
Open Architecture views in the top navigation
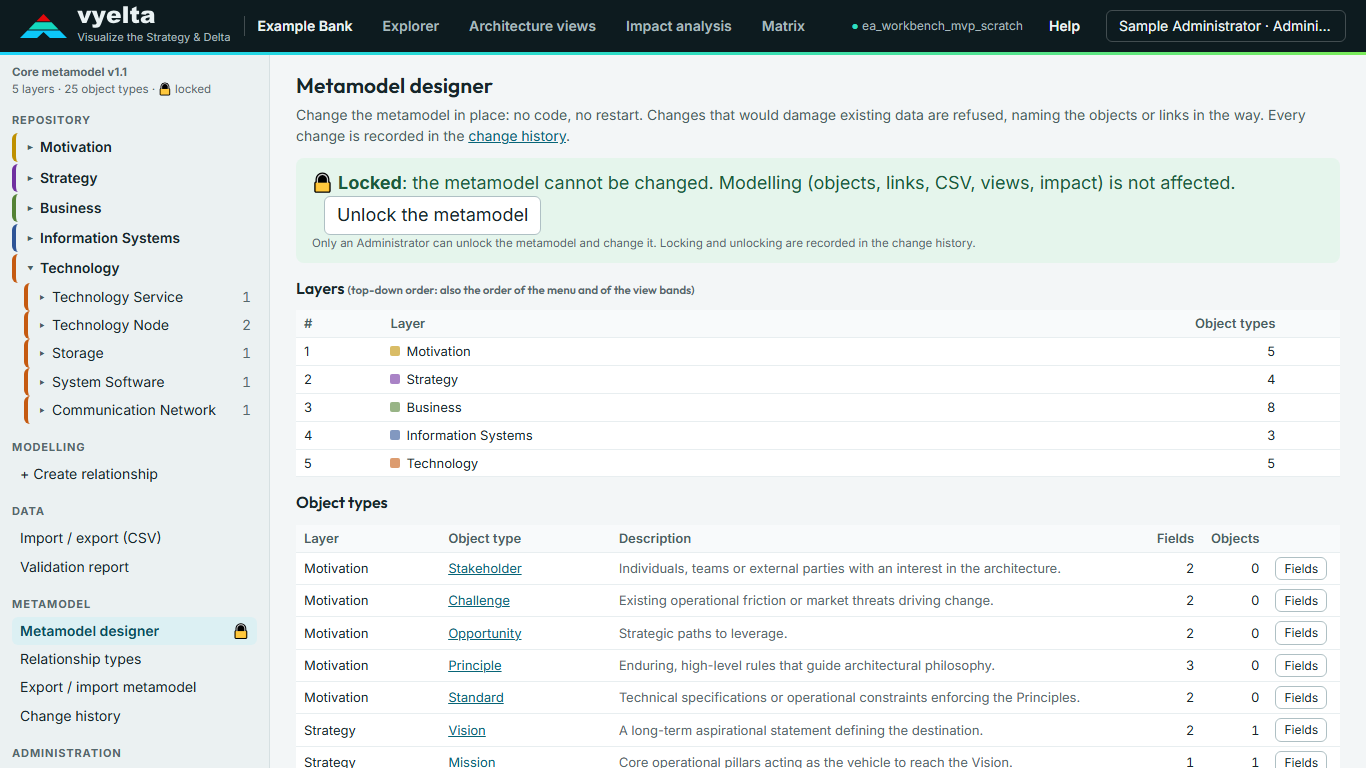(532, 26)
